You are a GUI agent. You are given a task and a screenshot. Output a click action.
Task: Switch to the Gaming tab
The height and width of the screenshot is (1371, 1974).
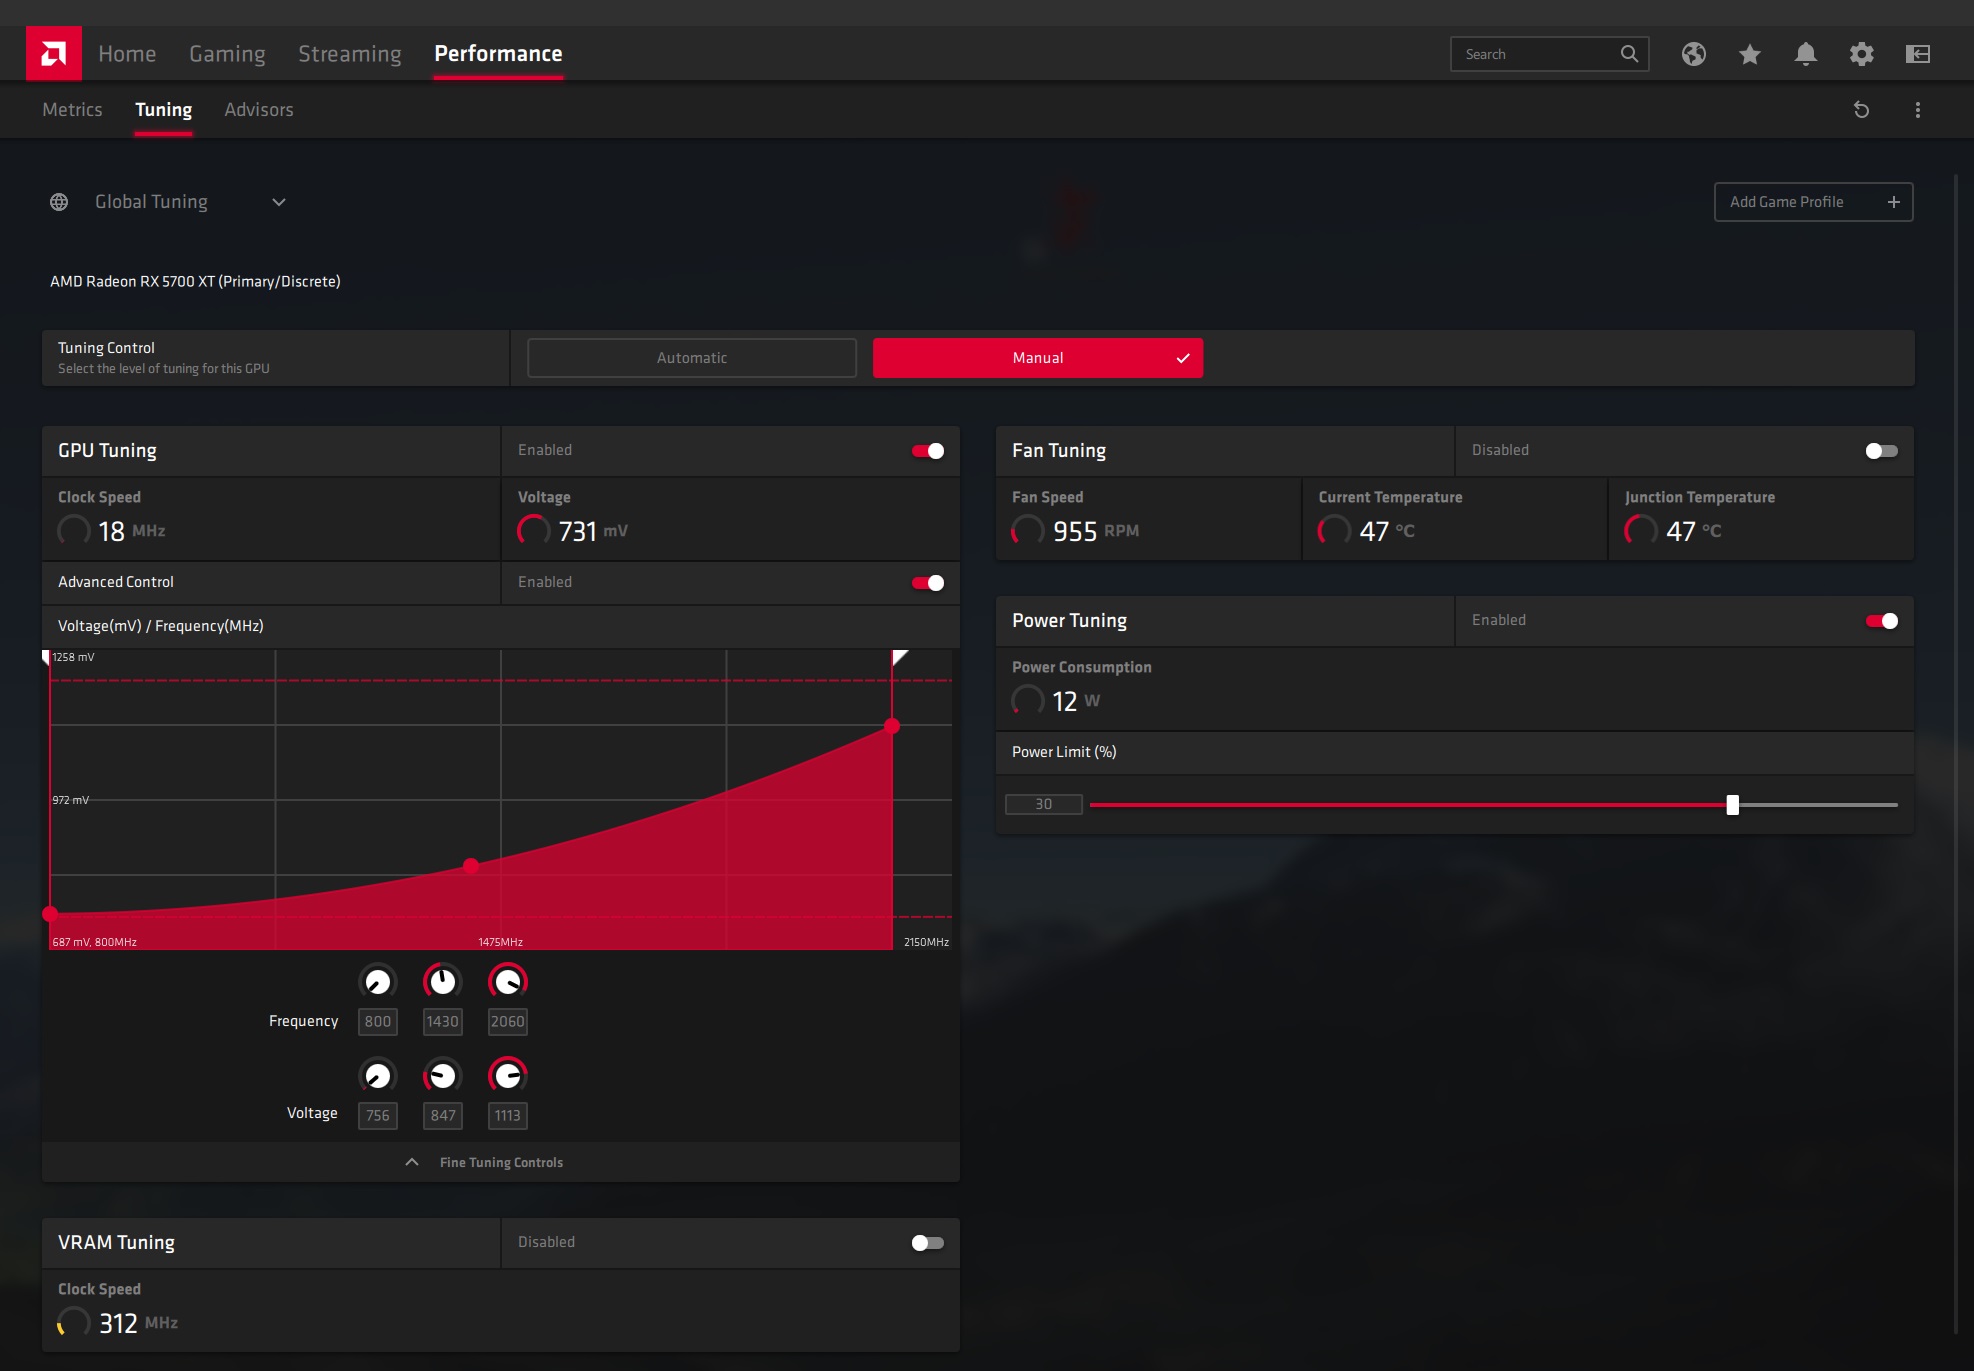click(227, 54)
